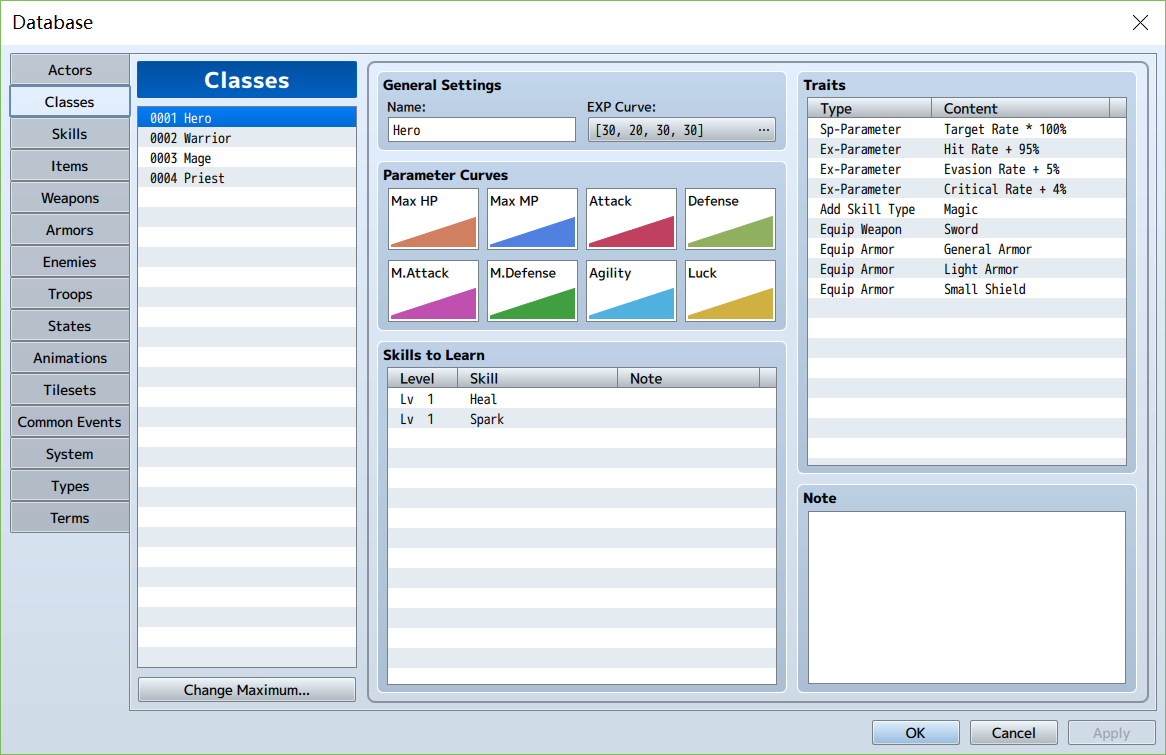The image size is (1166, 755).
Task: Open the Common Events tab
Action: (x=70, y=422)
